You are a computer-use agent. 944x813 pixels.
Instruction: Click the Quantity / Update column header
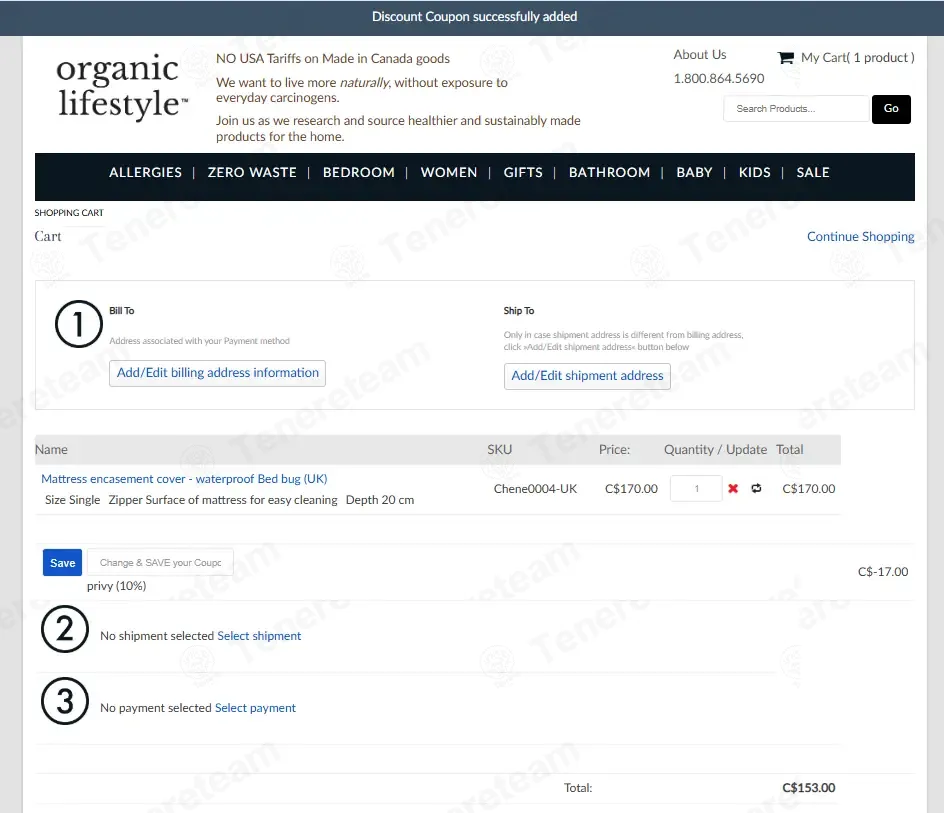click(715, 450)
